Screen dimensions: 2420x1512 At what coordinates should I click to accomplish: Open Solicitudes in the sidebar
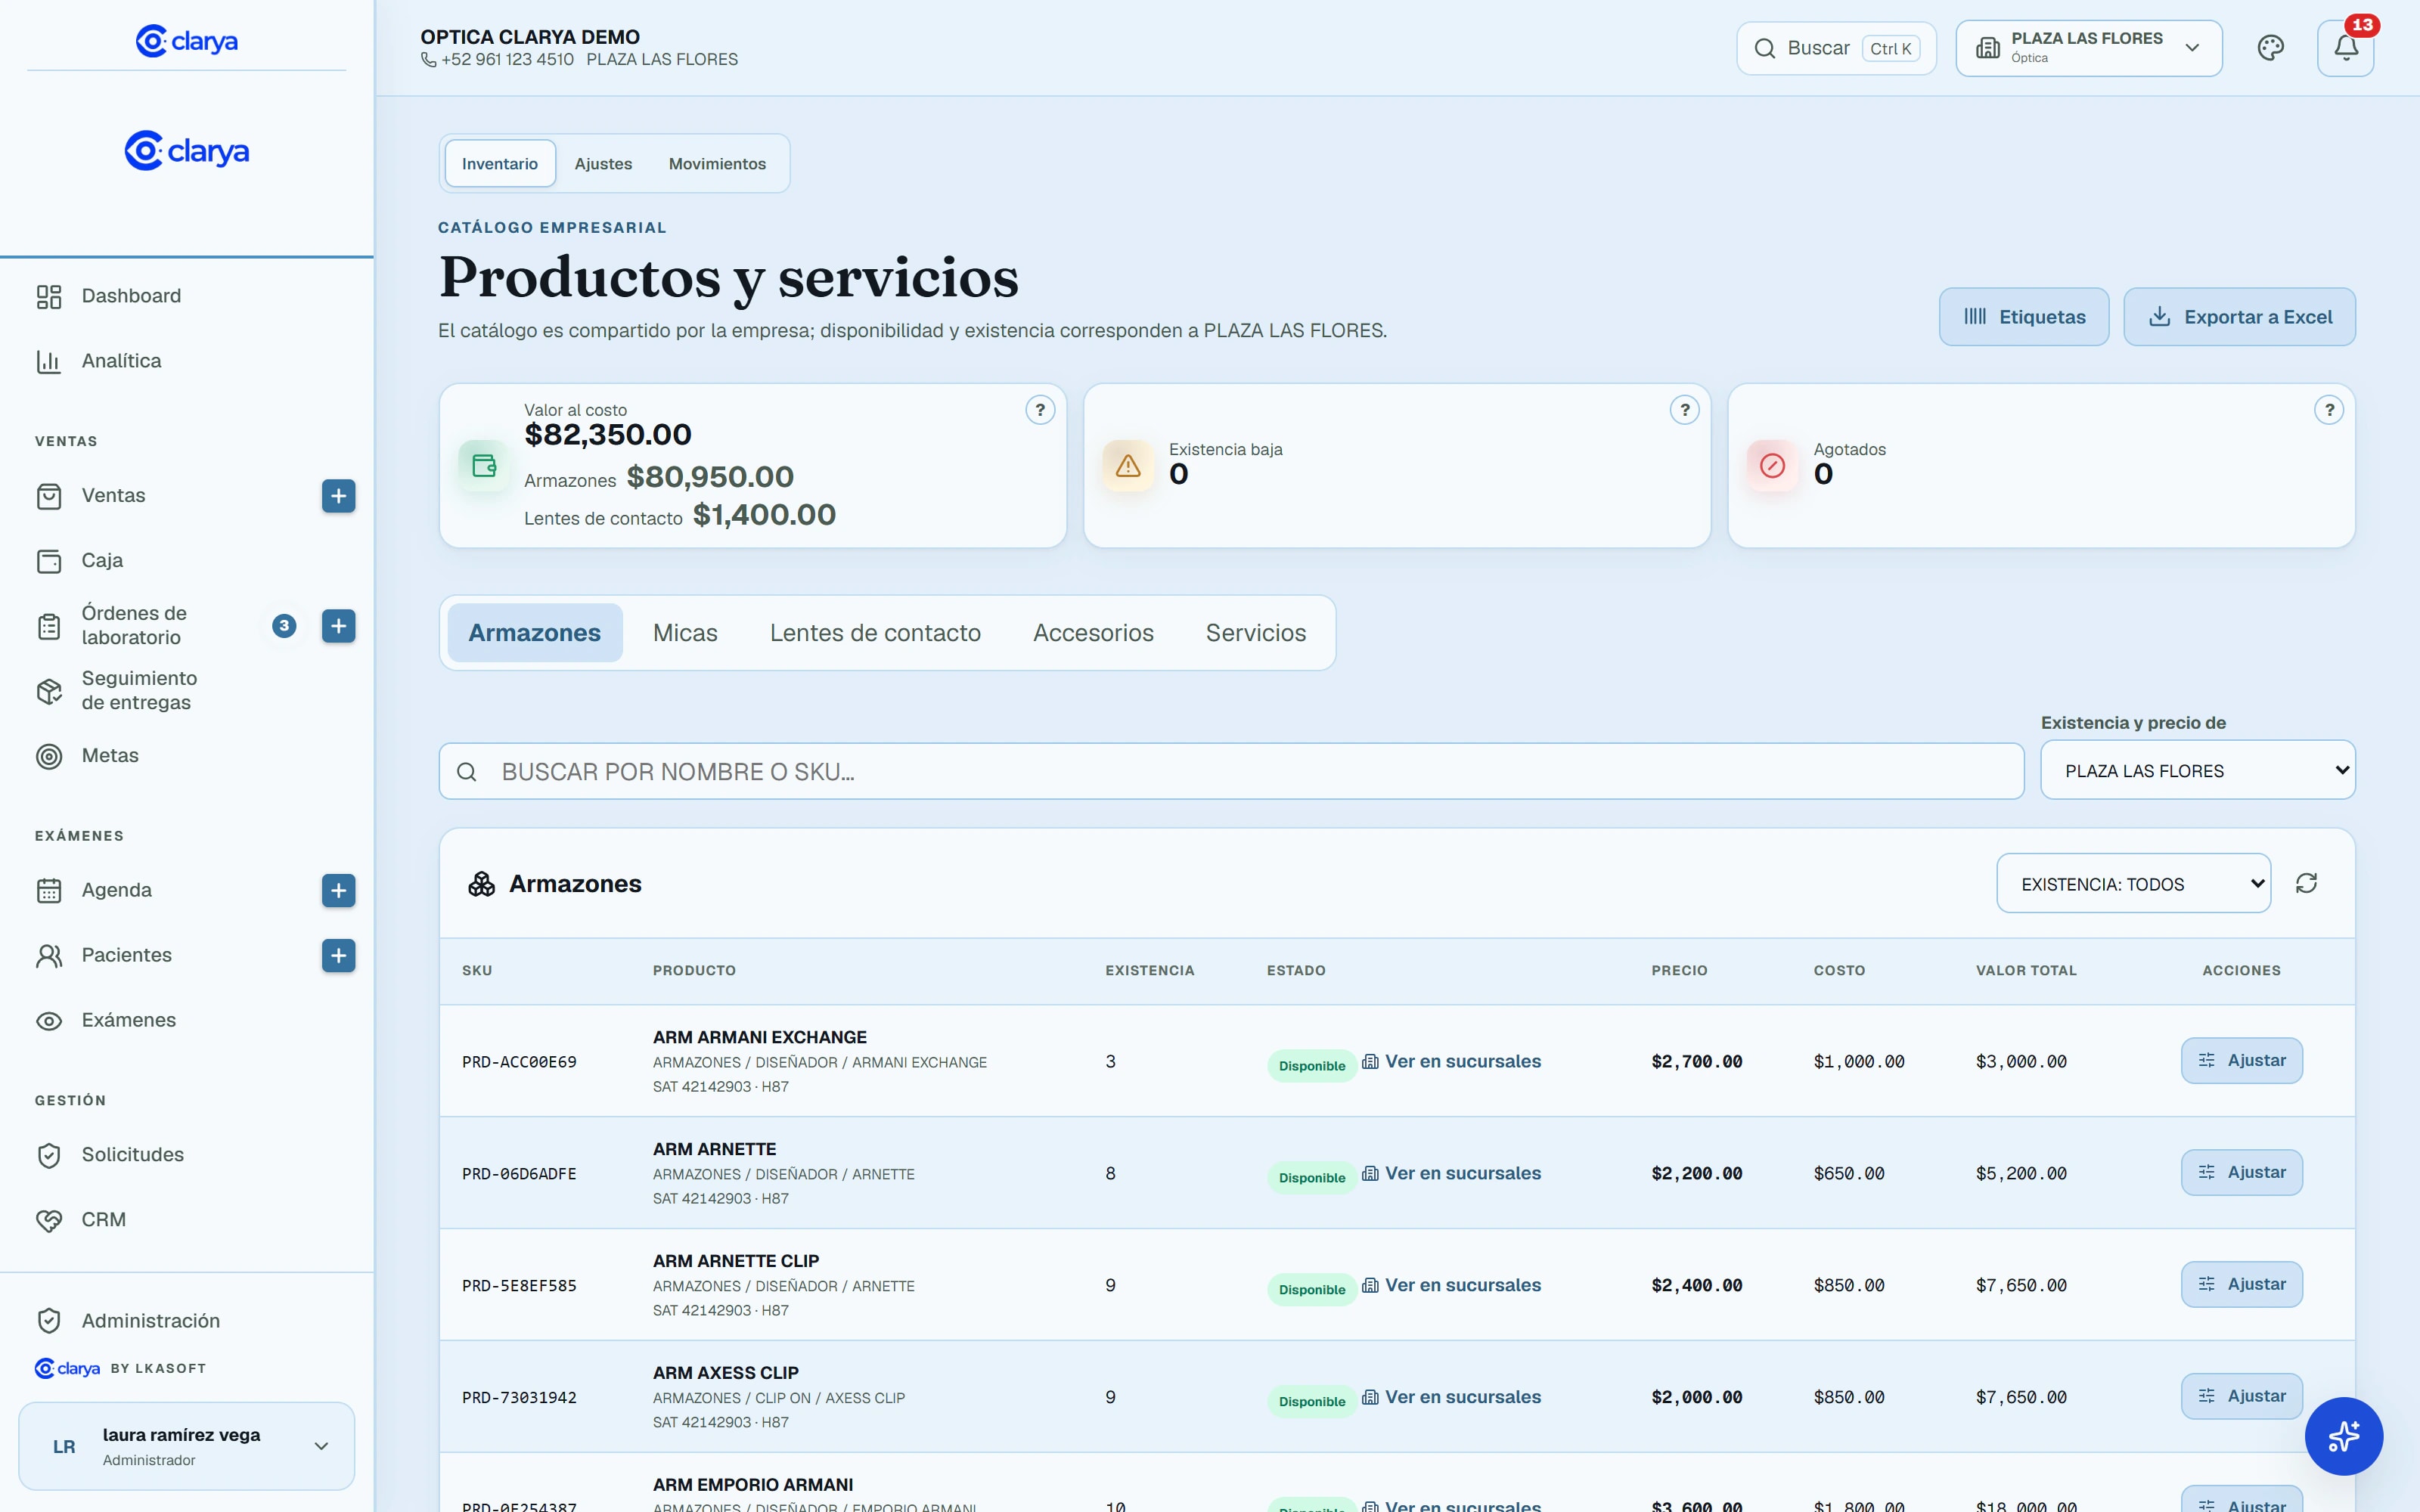pyautogui.click(x=133, y=1155)
